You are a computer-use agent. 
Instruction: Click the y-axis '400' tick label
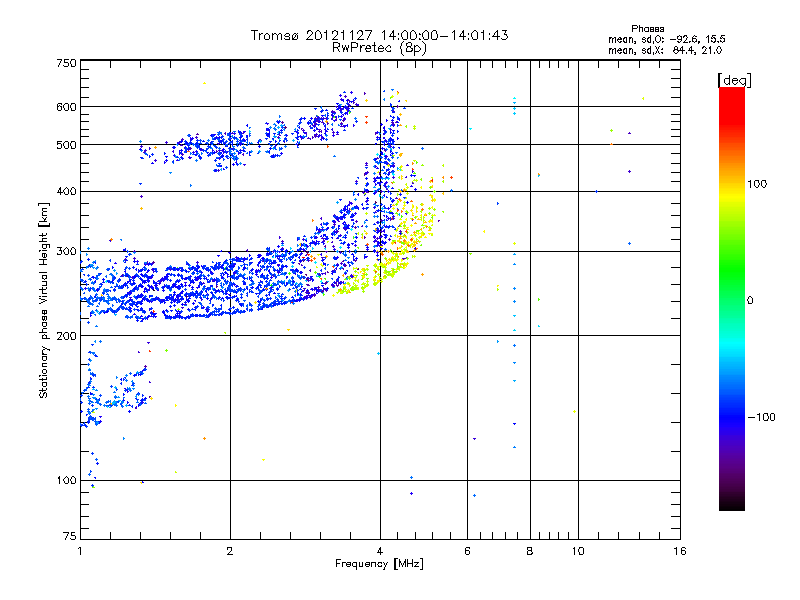[67, 191]
